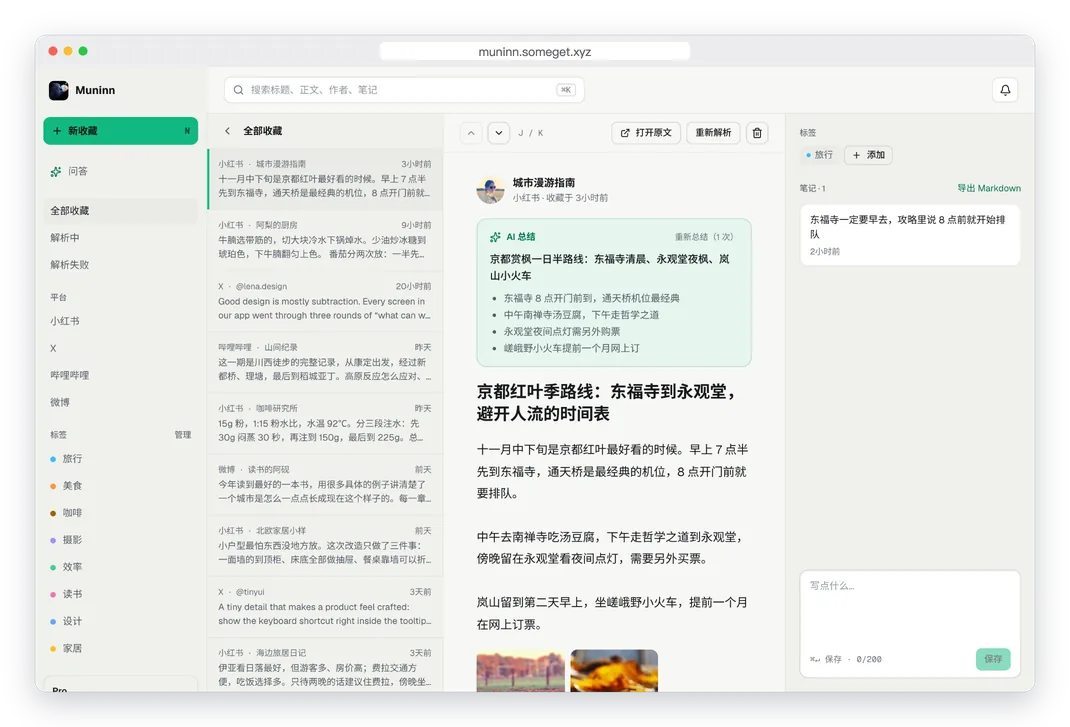Click the search field 搜索标题、正文
Screen dimensions: 1070x727
point(404,90)
